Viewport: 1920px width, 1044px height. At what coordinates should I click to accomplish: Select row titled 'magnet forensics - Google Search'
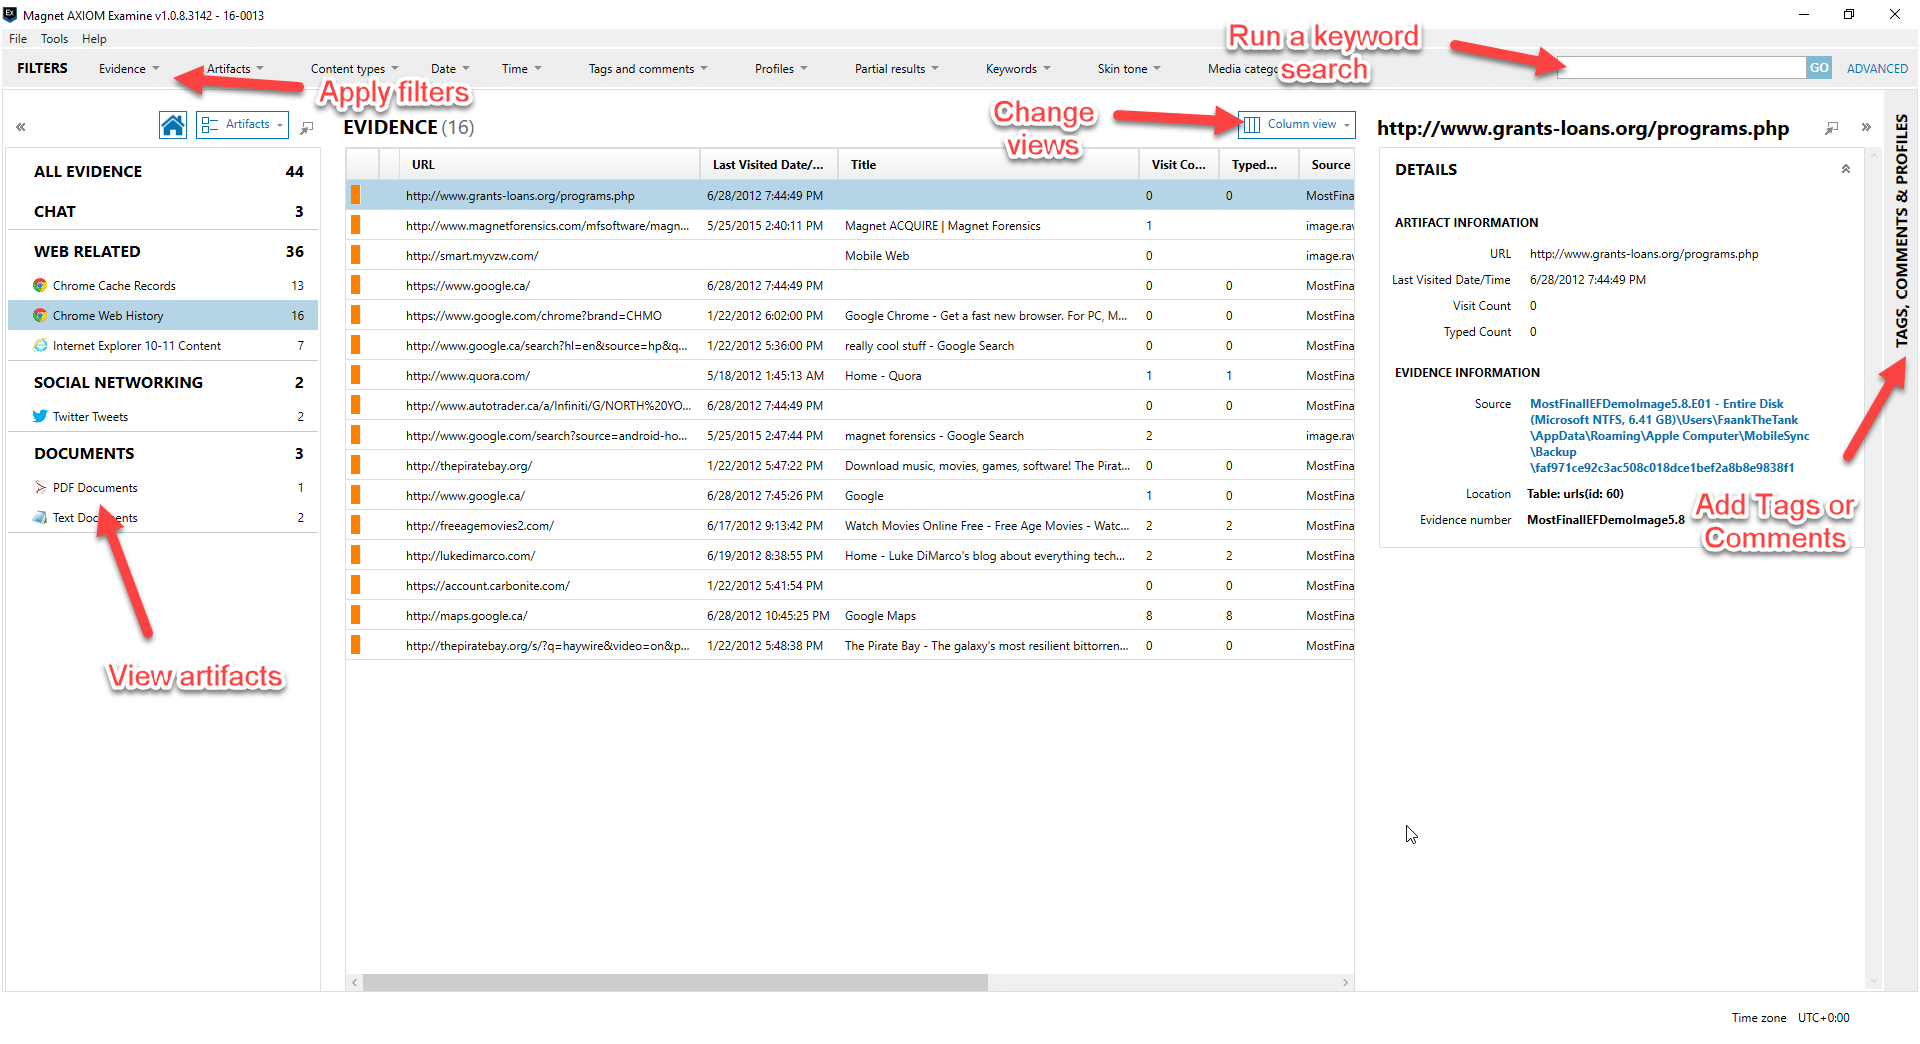click(850, 435)
